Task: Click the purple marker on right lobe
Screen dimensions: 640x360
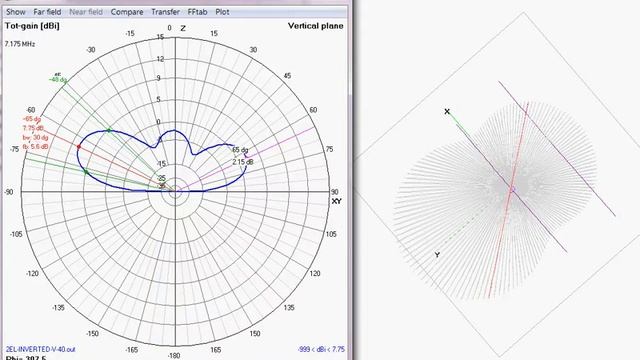Action: coord(245,155)
